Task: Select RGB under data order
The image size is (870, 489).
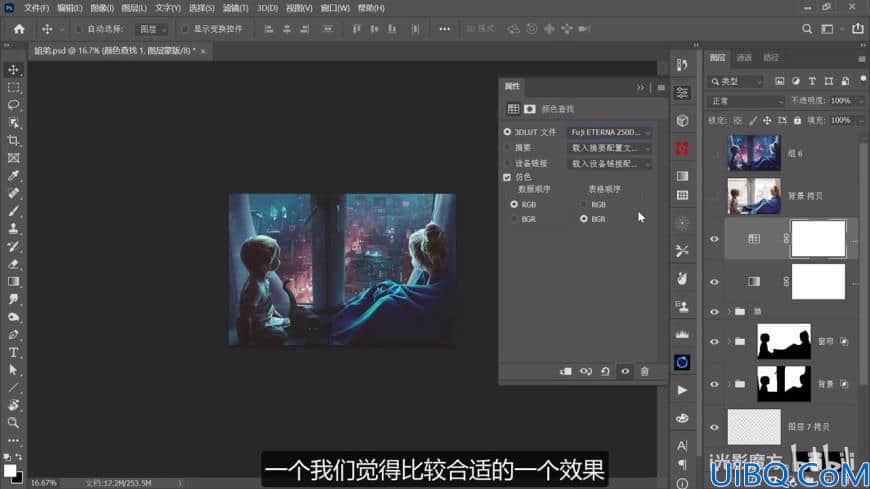Action: [514, 204]
